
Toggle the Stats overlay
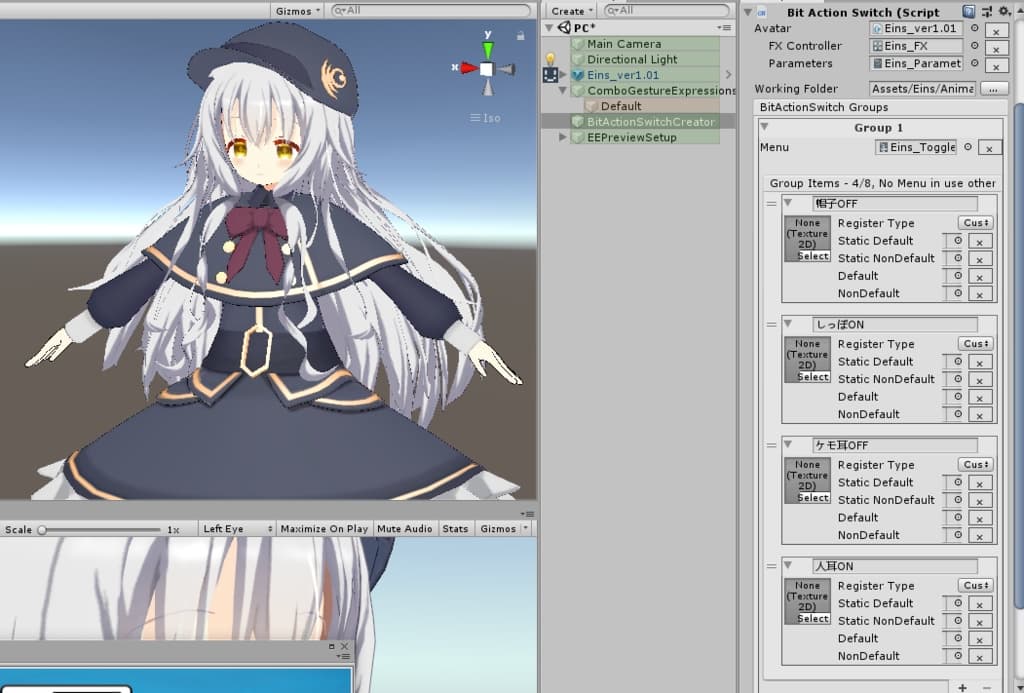coord(455,529)
